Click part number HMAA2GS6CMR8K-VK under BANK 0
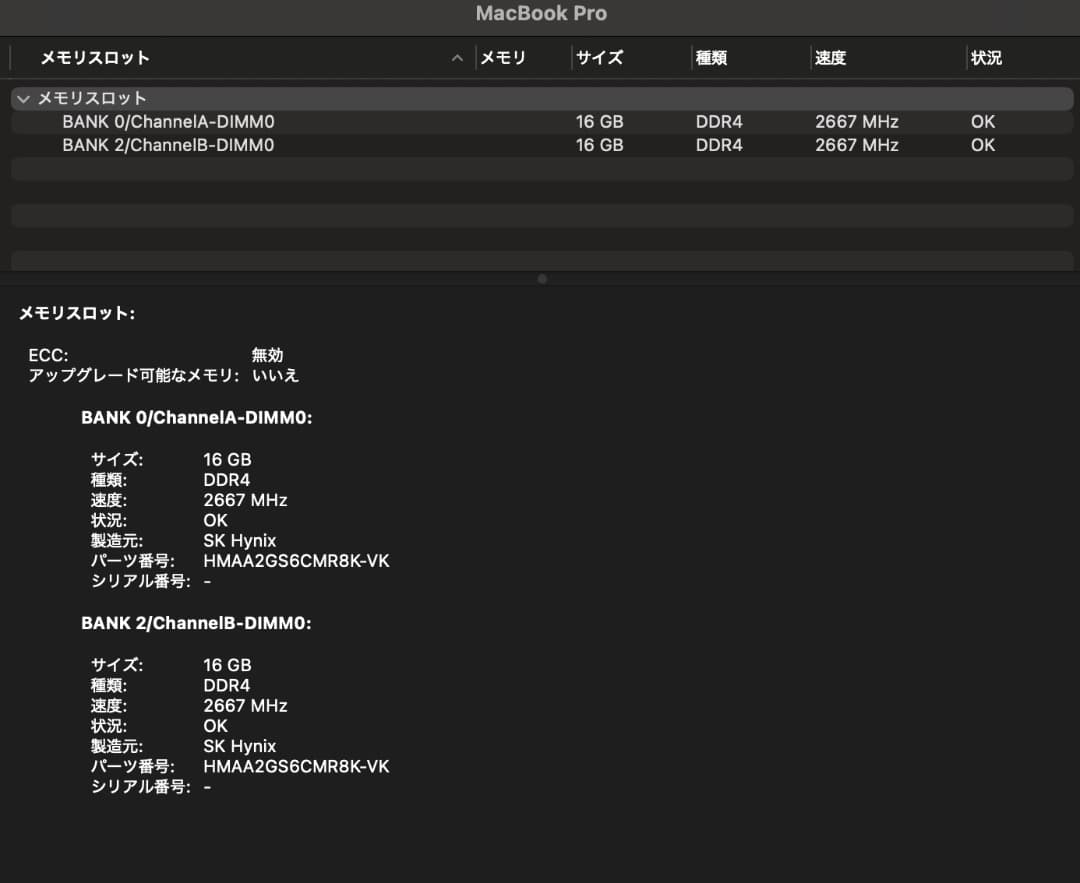The height and width of the screenshot is (883, 1080). [296, 561]
